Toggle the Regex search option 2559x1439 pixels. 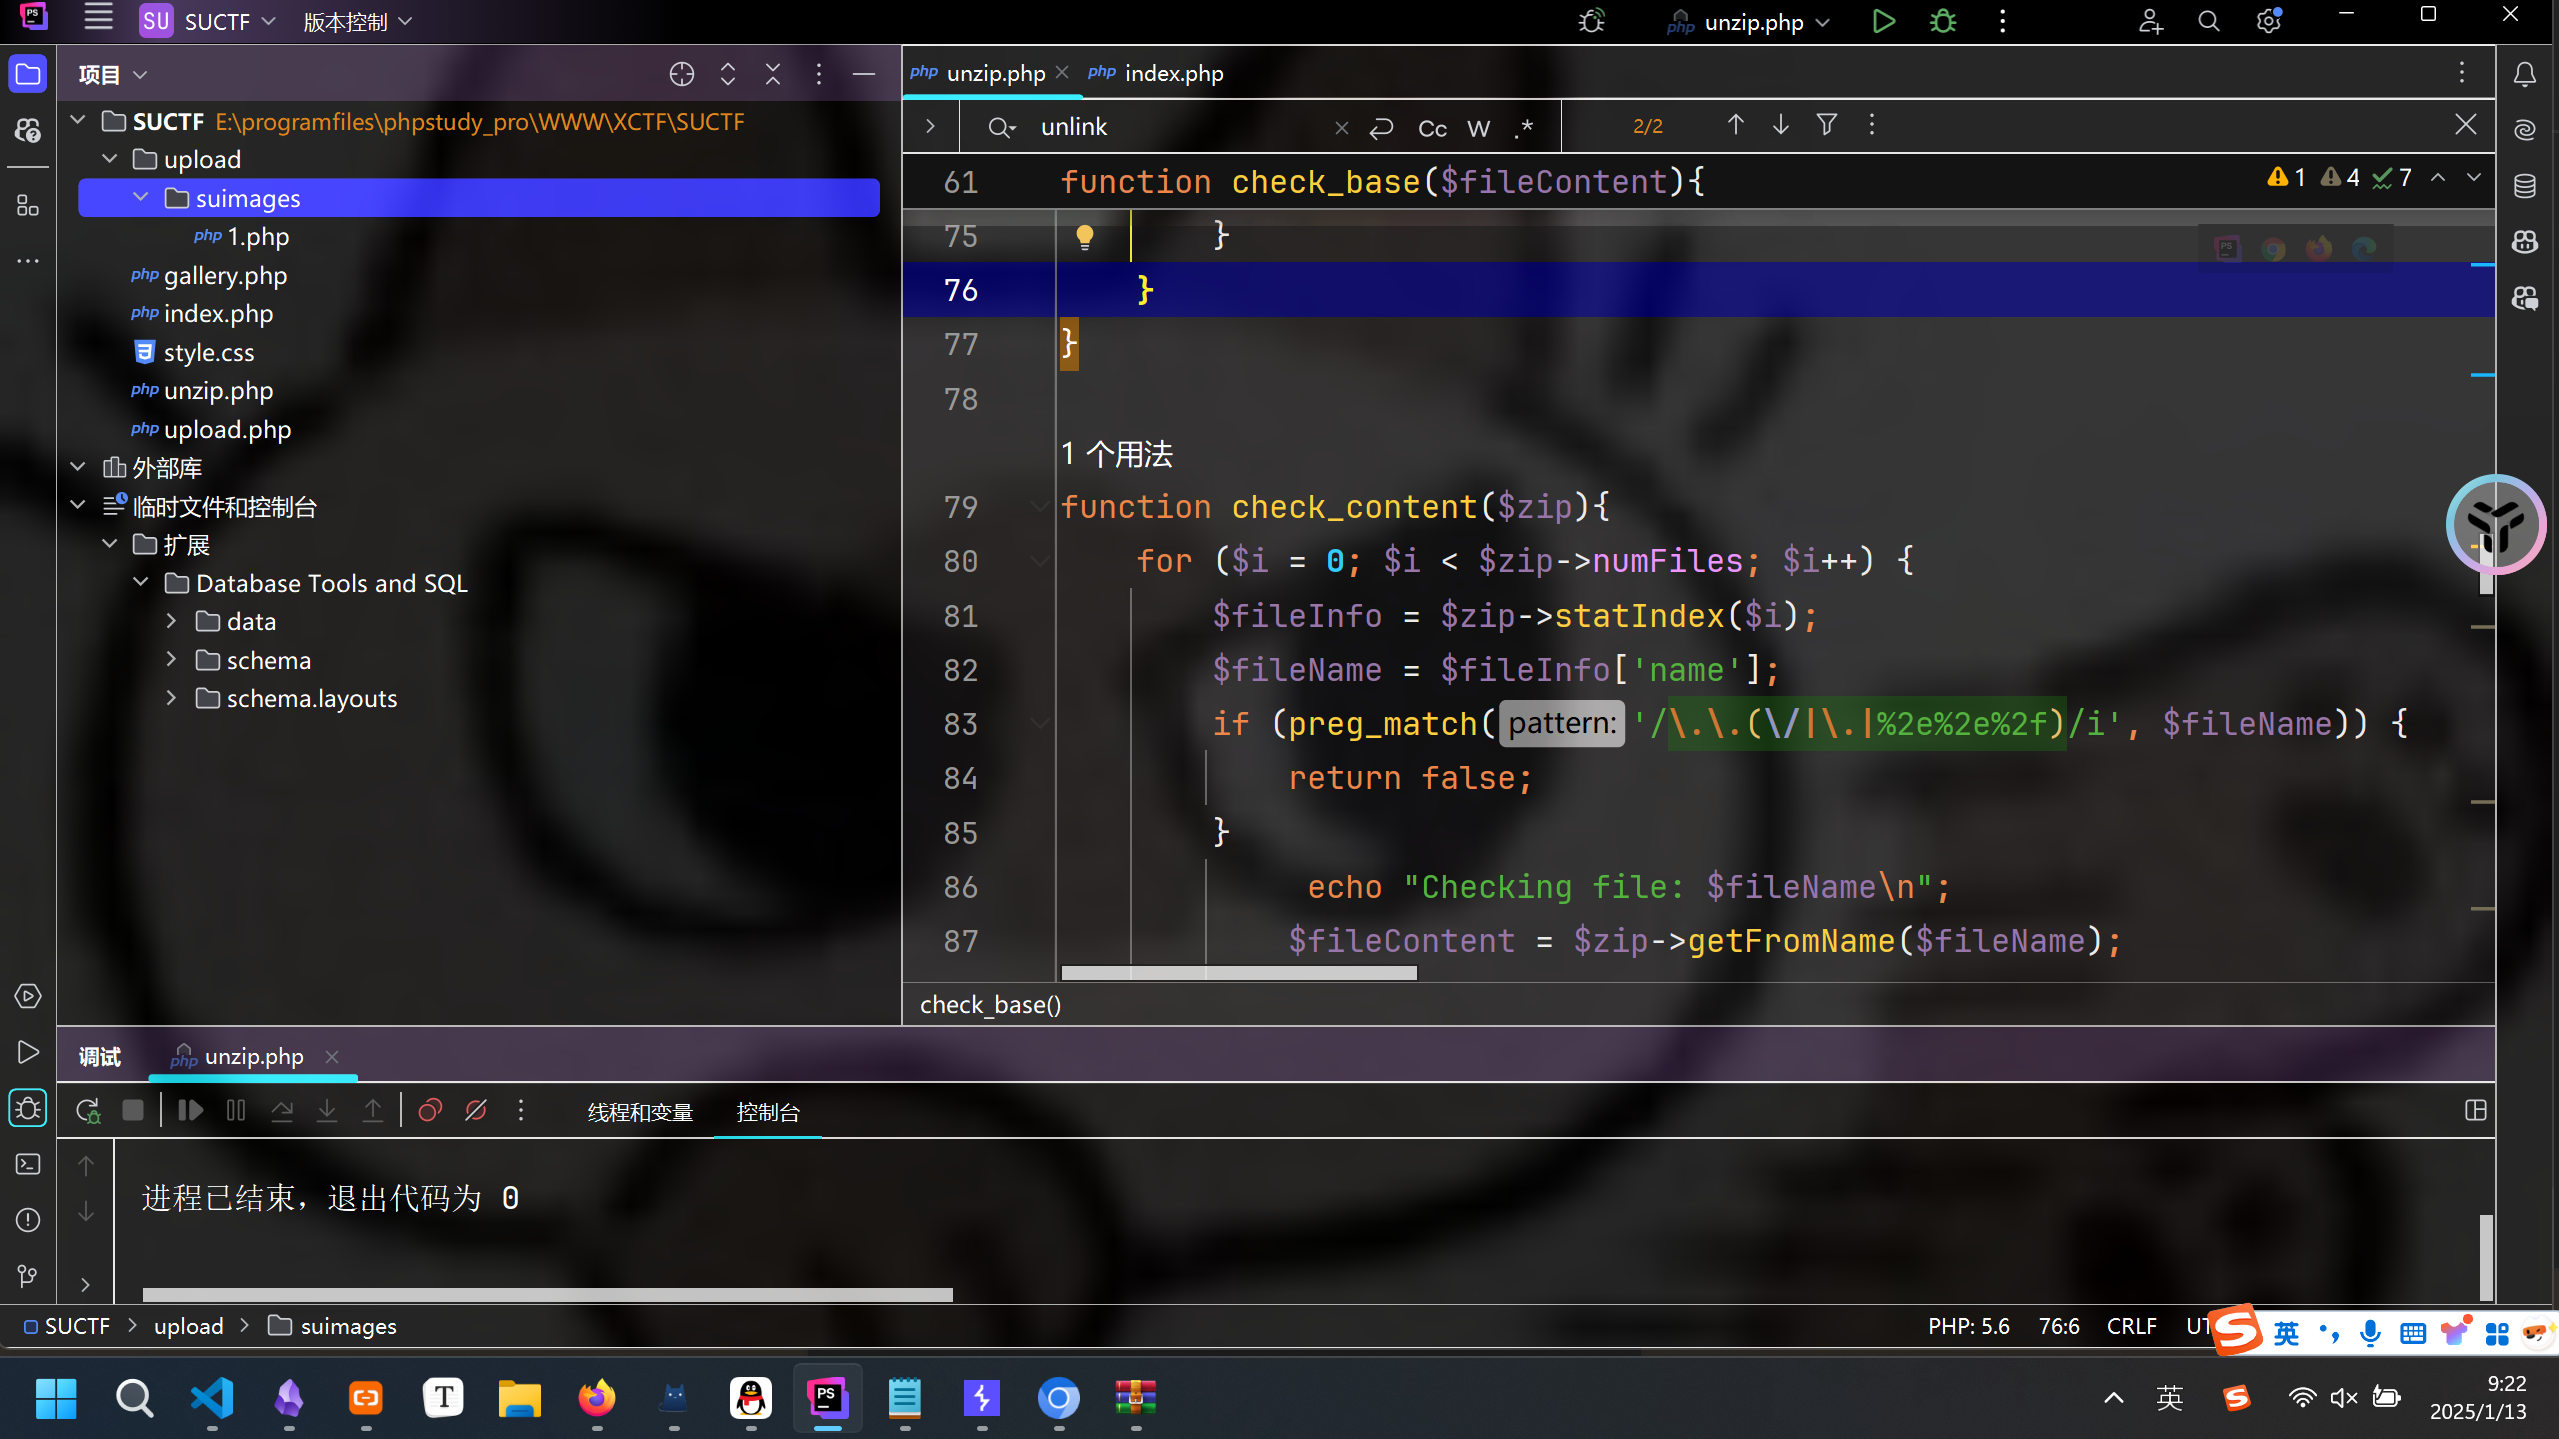pos(1524,127)
